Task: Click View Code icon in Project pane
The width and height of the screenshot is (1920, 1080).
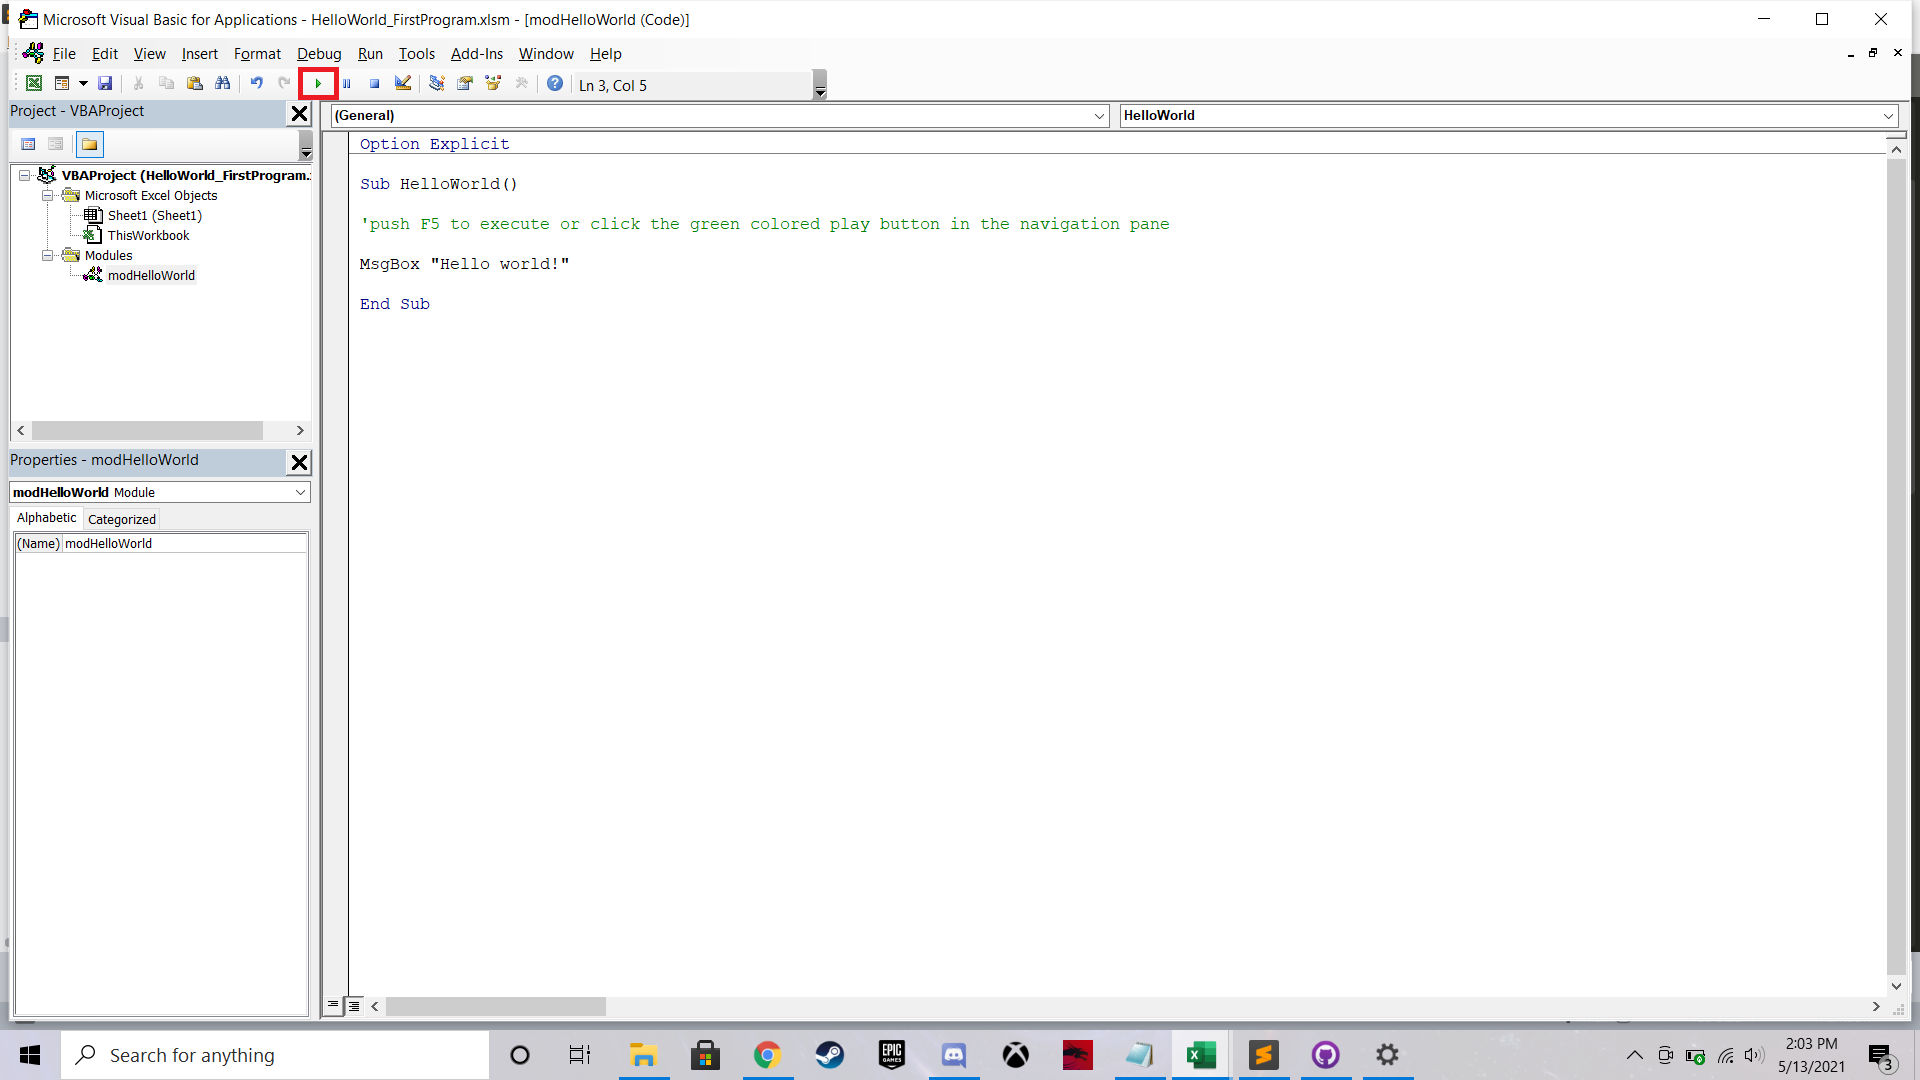Action: coord(28,144)
